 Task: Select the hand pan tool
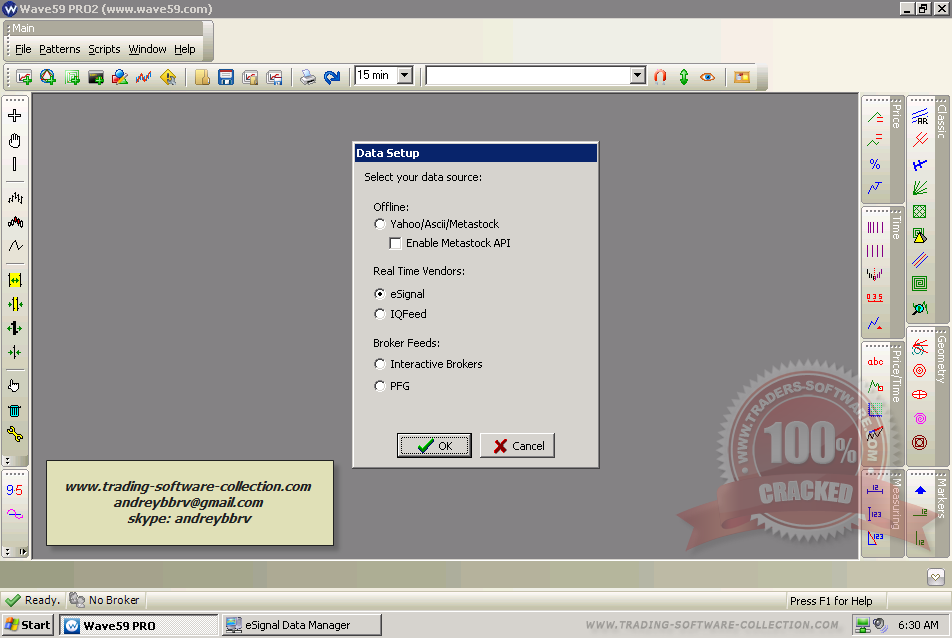(x=14, y=141)
